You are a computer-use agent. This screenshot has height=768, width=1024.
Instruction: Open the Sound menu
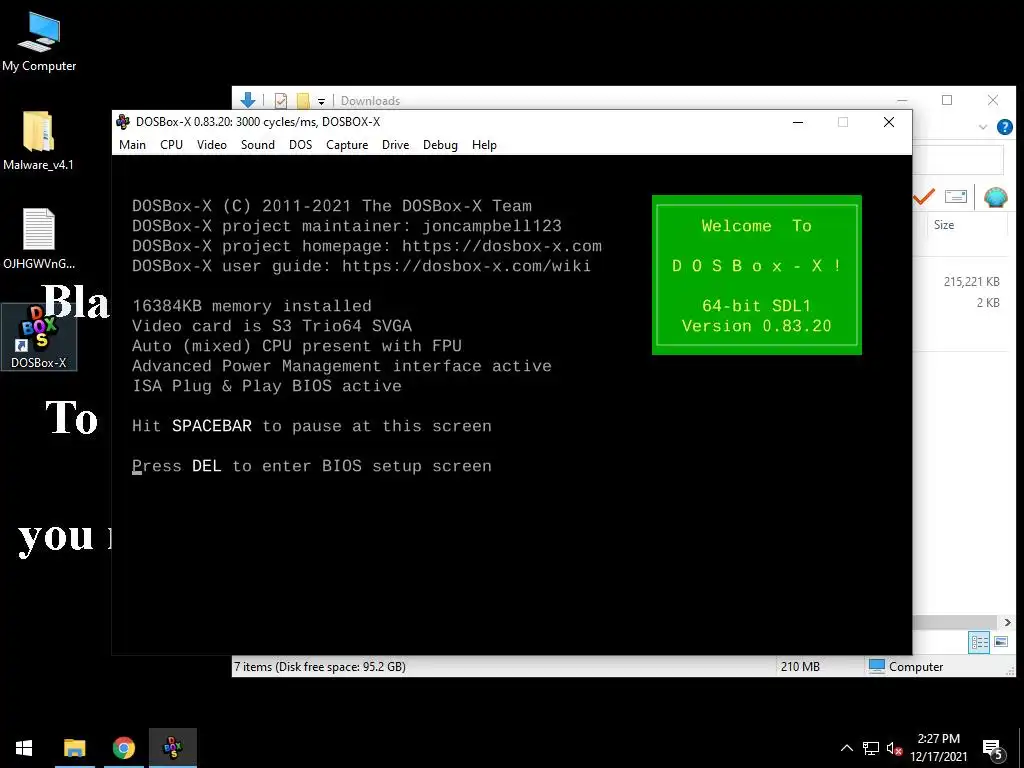pos(257,145)
